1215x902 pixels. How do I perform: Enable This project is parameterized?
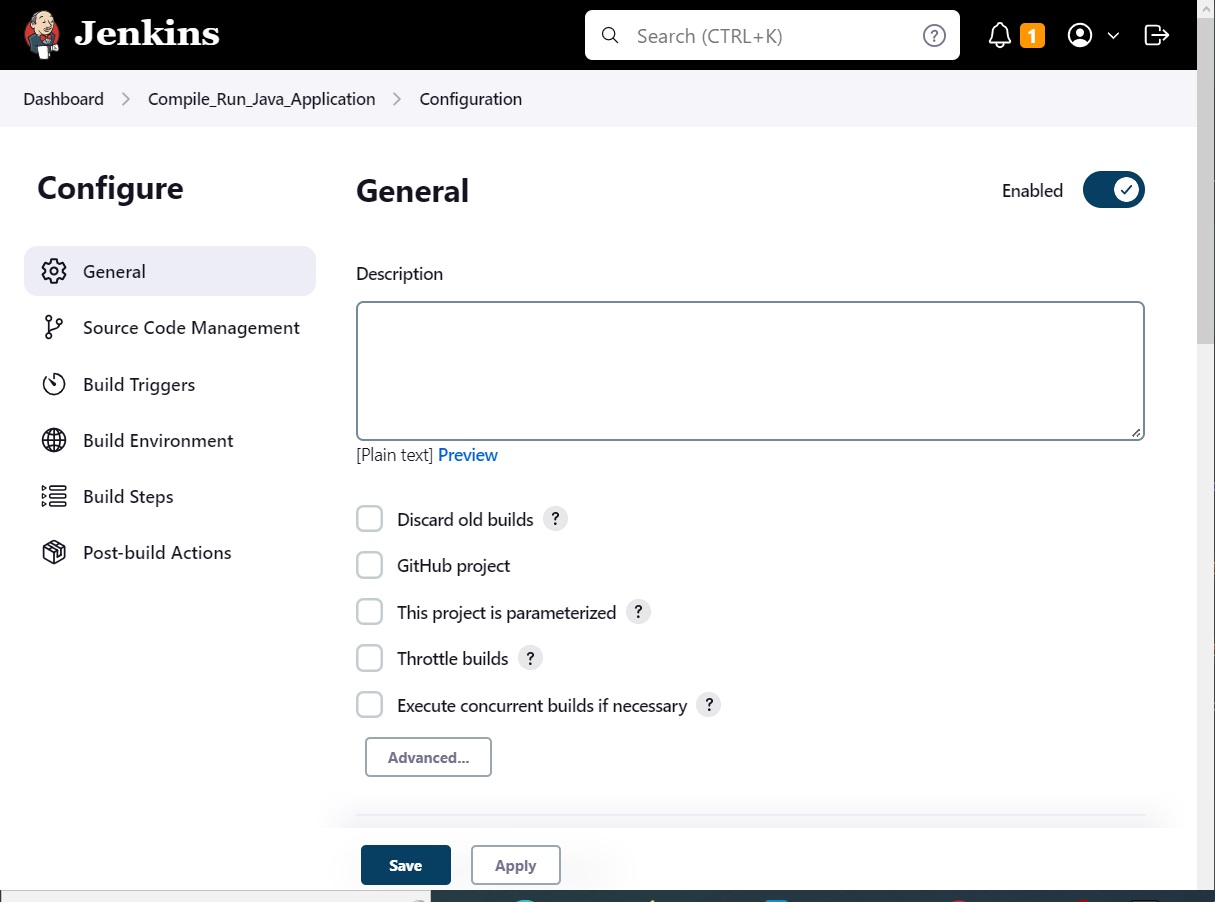coord(370,612)
